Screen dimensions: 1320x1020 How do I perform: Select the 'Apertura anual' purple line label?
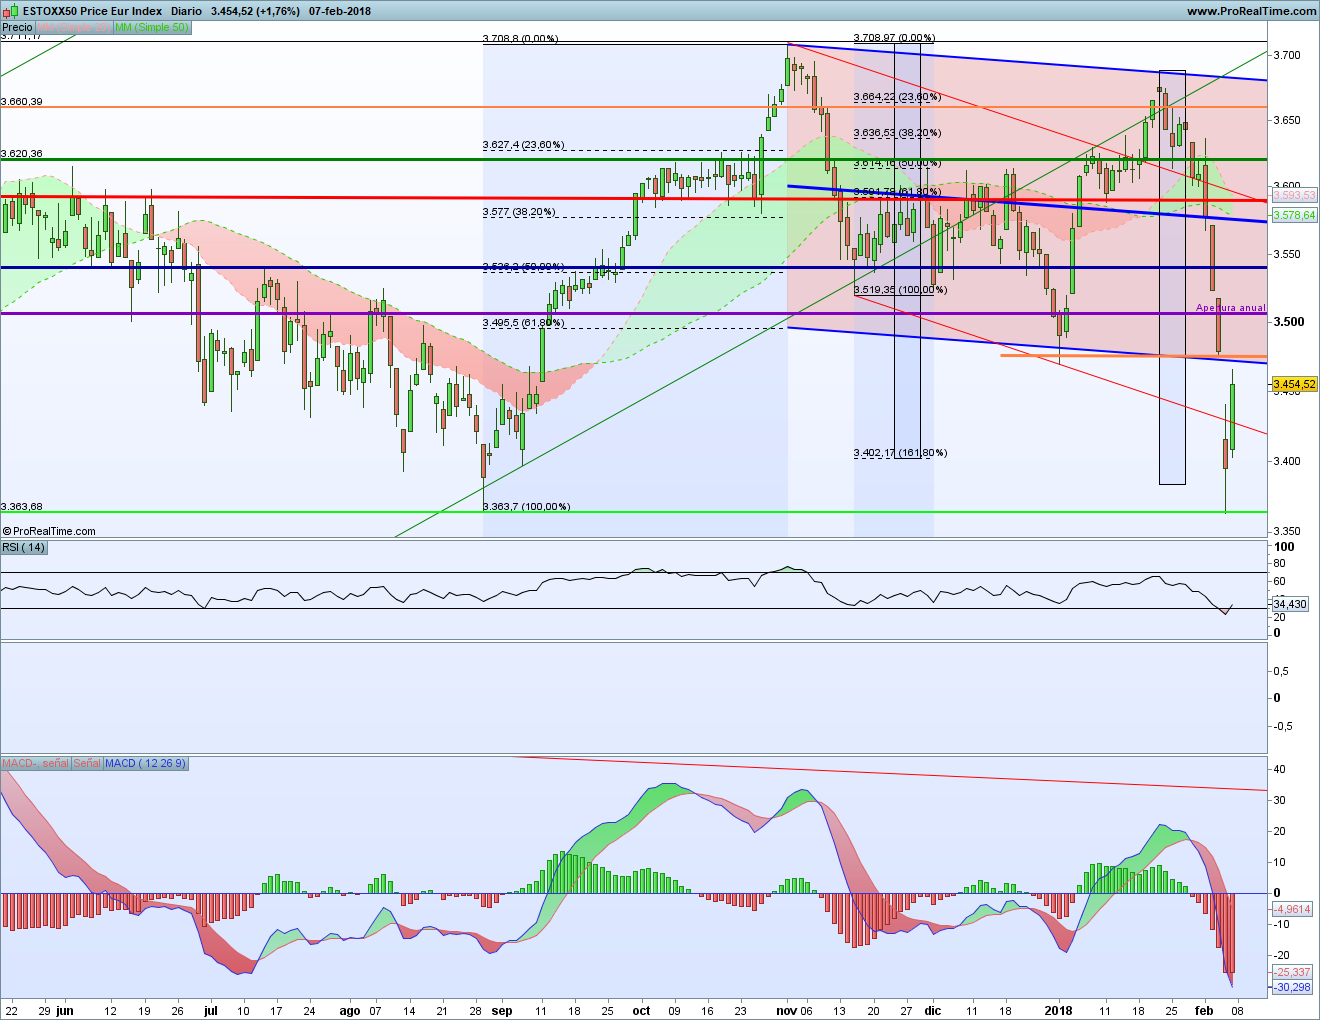[1230, 308]
